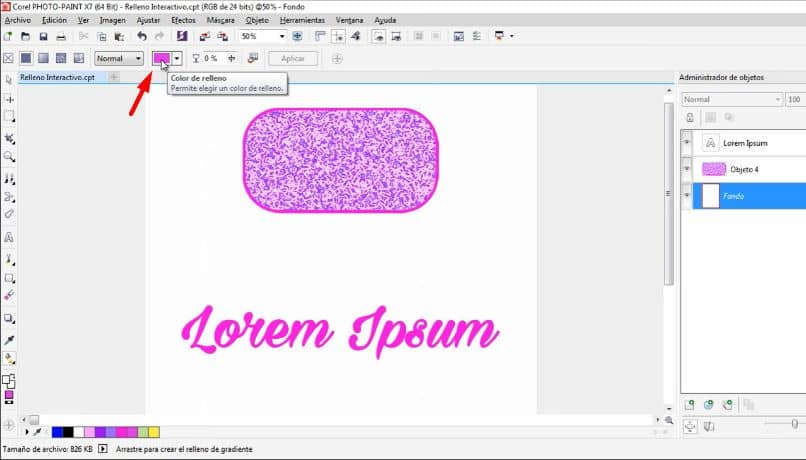Click the transparency 0 % field
806x460 pixels.
[x=213, y=58]
